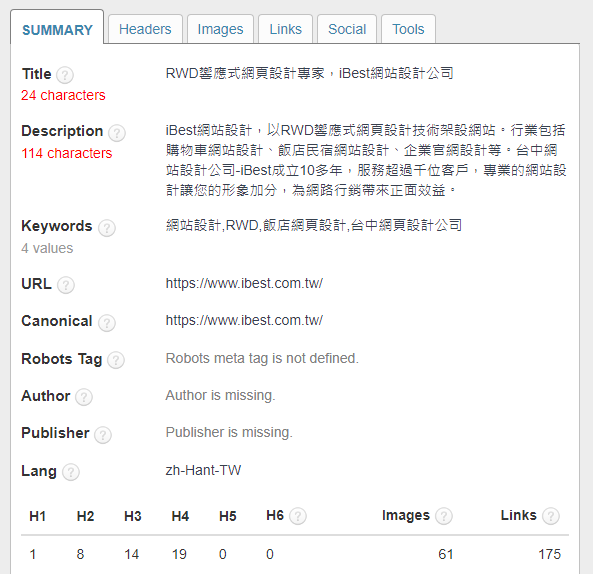Click the H5 column header
Screen dimensions: 593x574
click(228, 516)
